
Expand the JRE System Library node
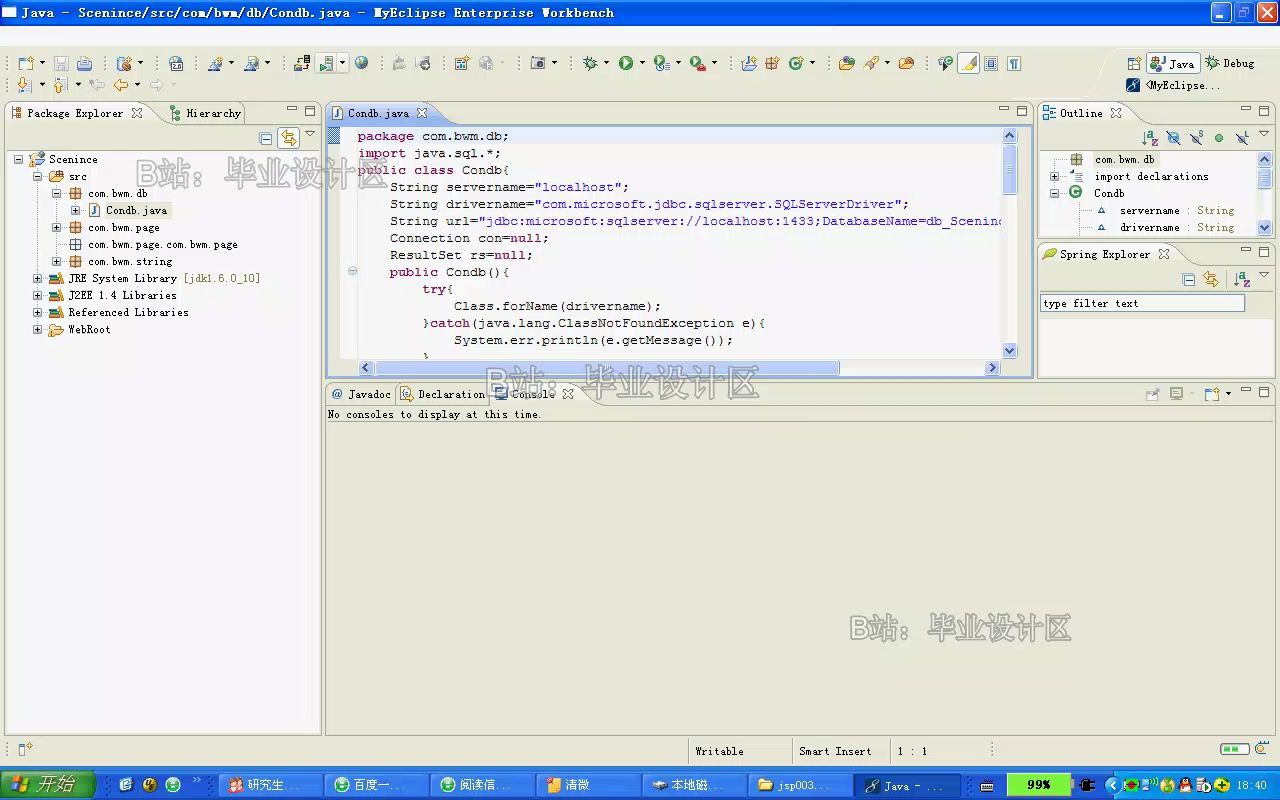38,278
